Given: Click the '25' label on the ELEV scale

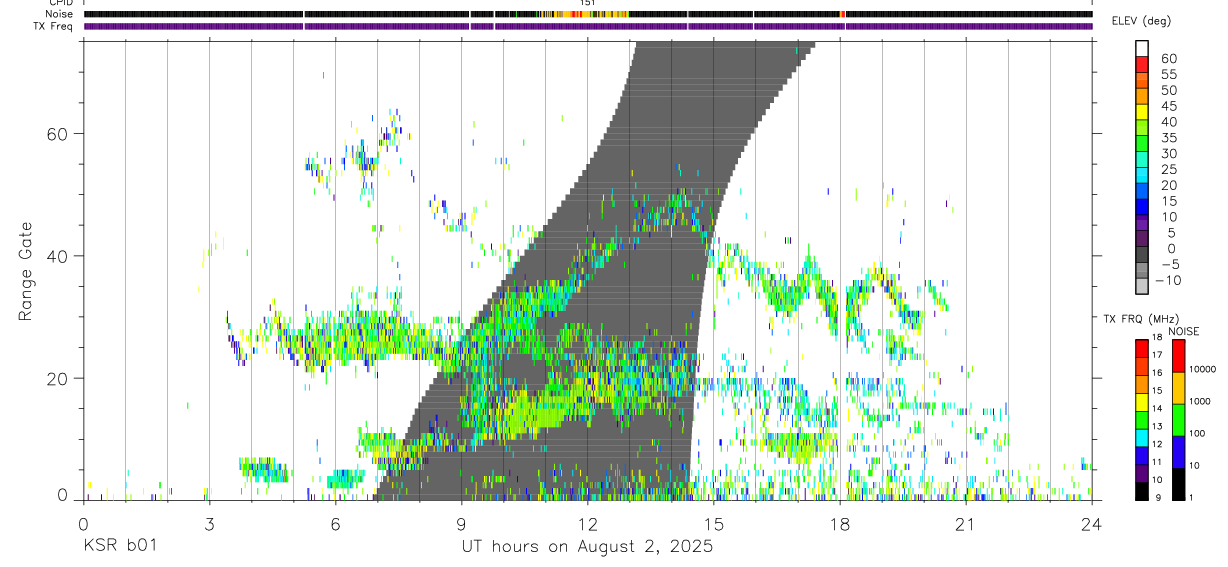Looking at the screenshot, I should click(x=1168, y=170).
